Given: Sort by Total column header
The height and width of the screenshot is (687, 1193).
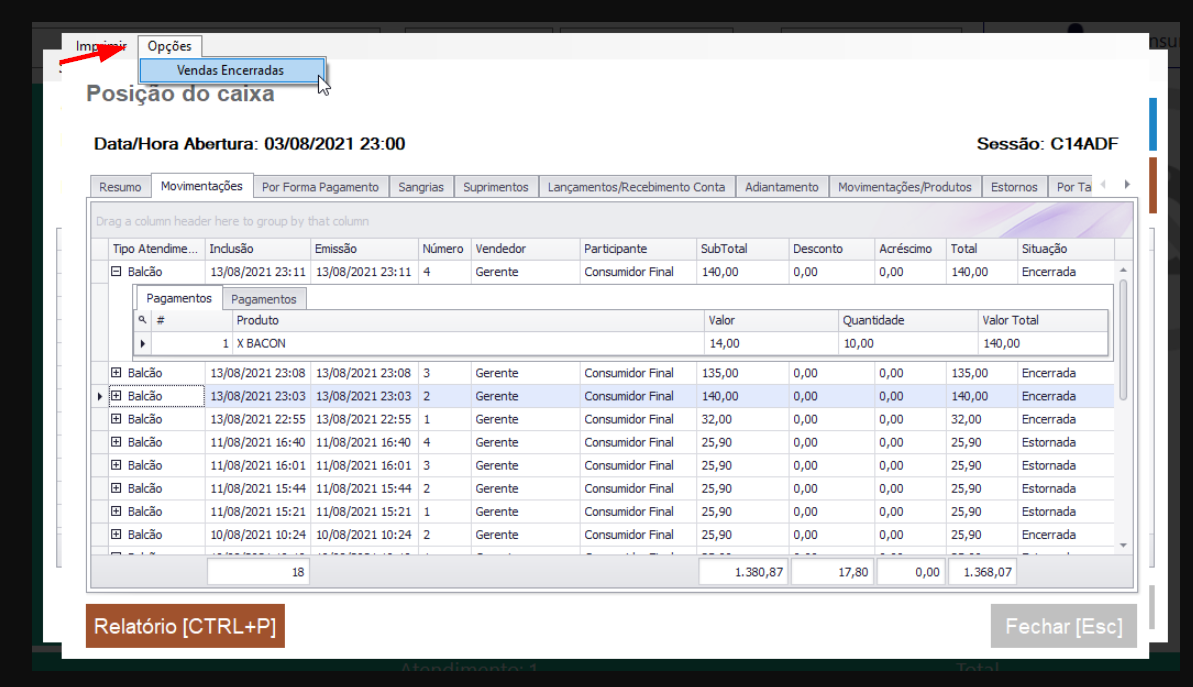Looking at the screenshot, I should (980, 249).
